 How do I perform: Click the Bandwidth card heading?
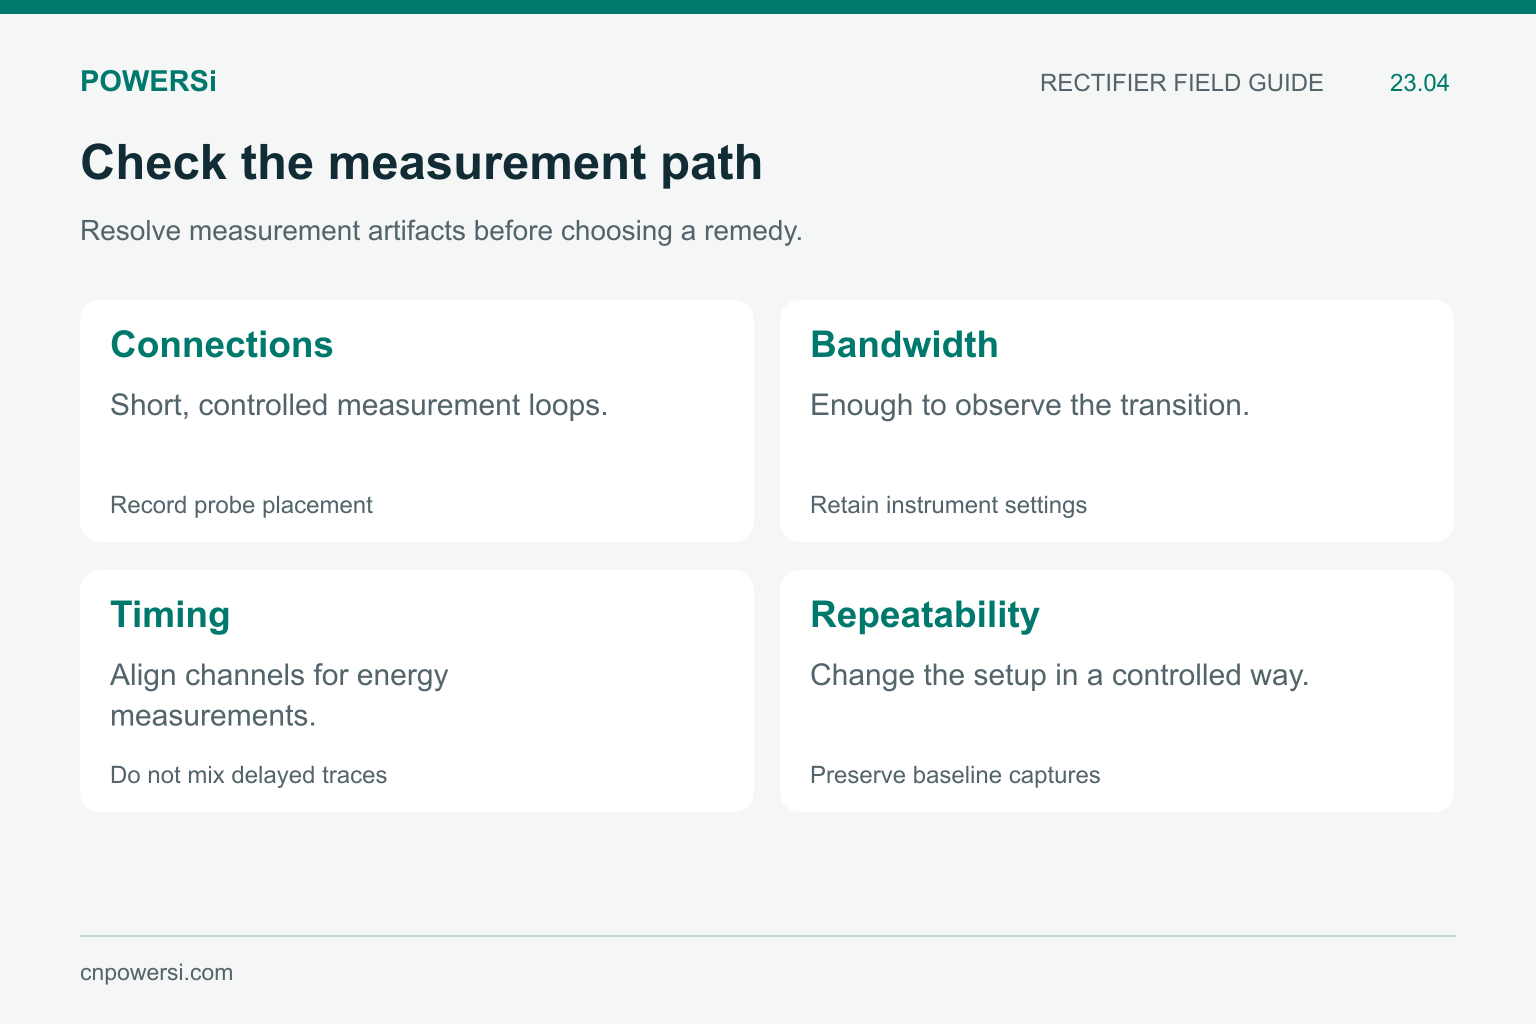tap(904, 344)
